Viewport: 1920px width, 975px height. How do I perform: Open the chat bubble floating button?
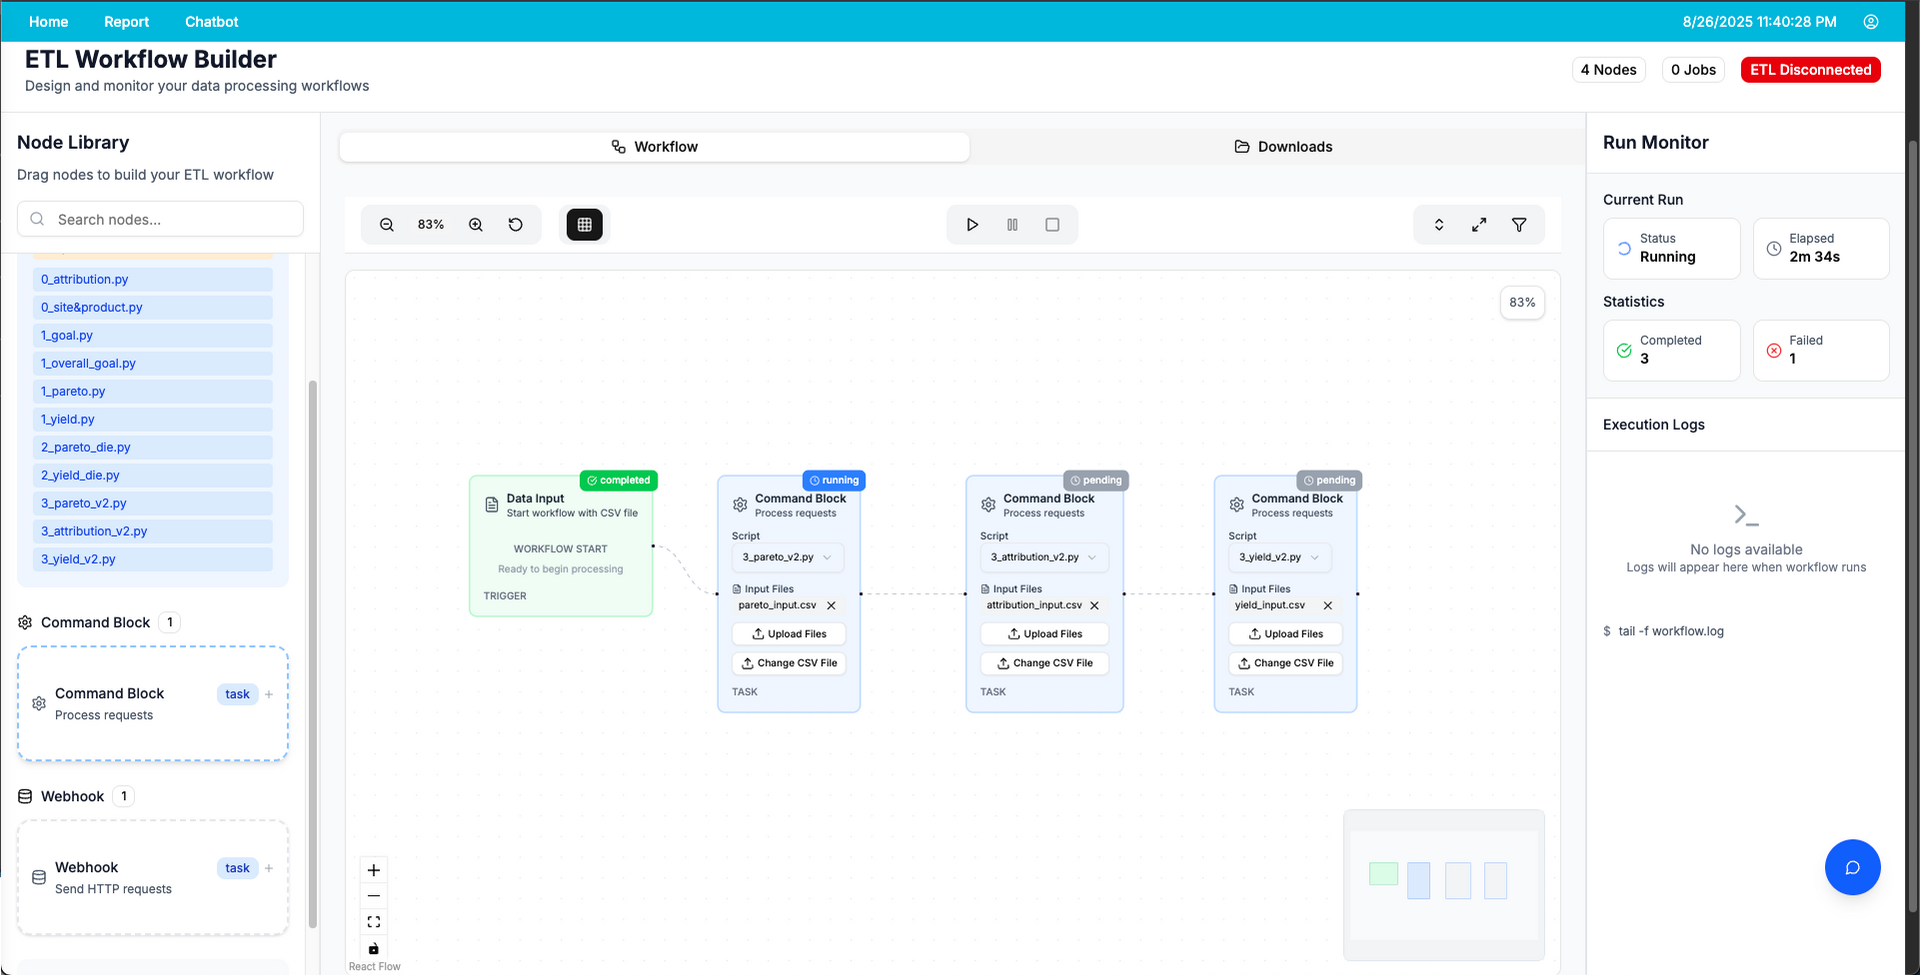[x=1852, y=867]
